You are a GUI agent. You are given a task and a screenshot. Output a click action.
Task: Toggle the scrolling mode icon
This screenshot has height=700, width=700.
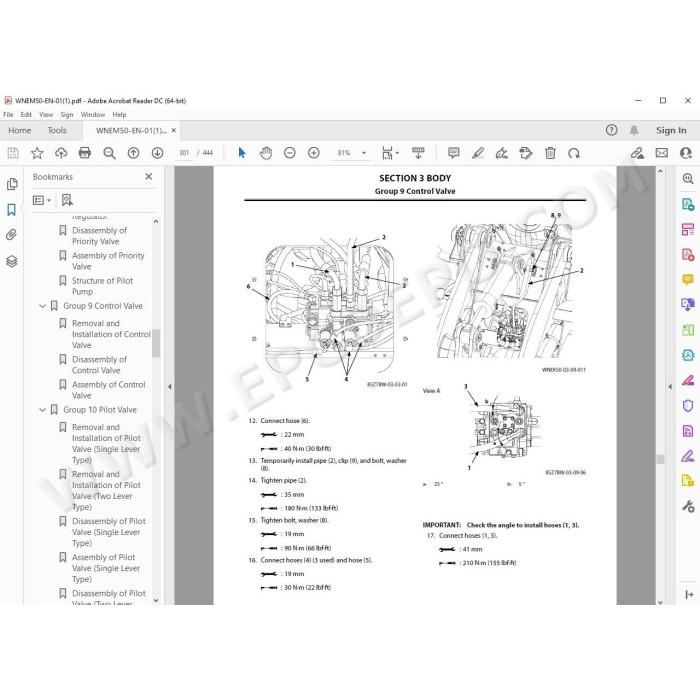pos(418,153)
